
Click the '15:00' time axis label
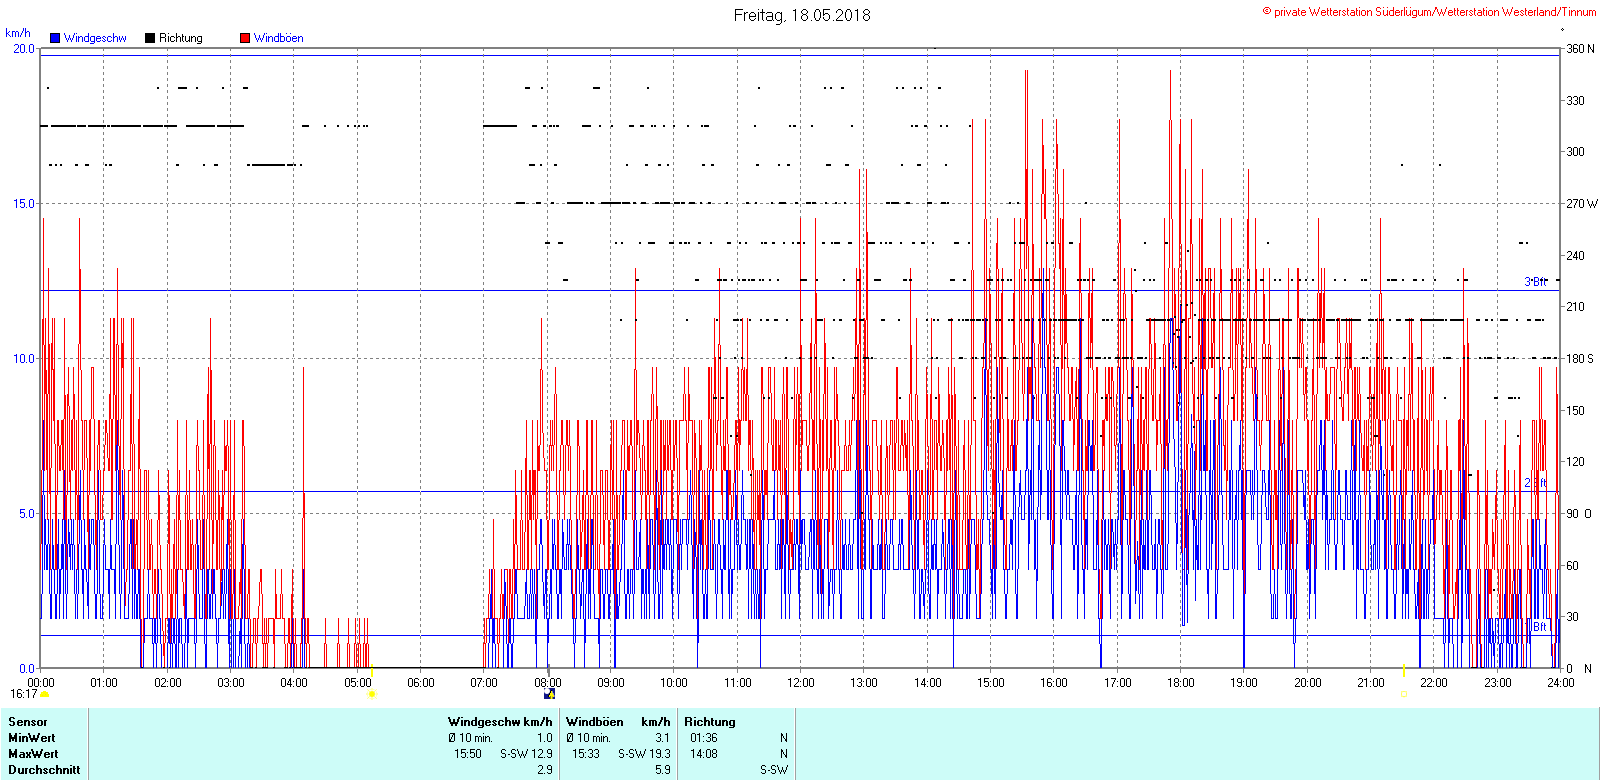tap(991, 683)
